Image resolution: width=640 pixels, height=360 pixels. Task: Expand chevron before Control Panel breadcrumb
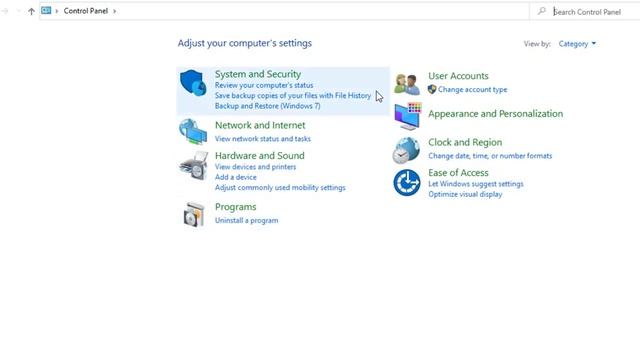coord(57,11)
